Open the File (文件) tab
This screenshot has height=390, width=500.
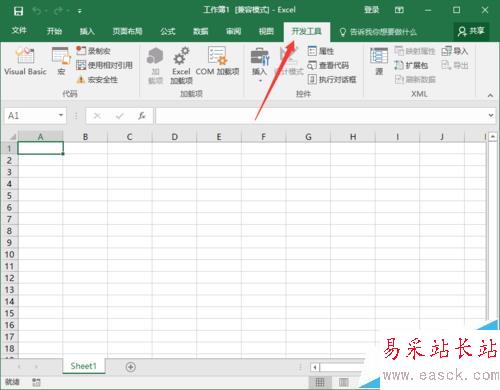(19, 31)
